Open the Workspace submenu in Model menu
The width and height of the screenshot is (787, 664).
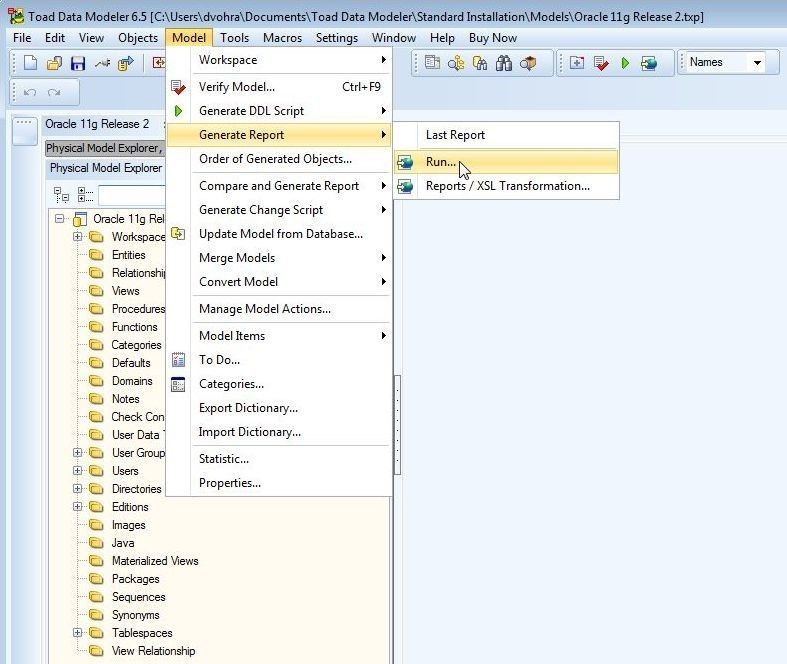click(x=279, y=60)
